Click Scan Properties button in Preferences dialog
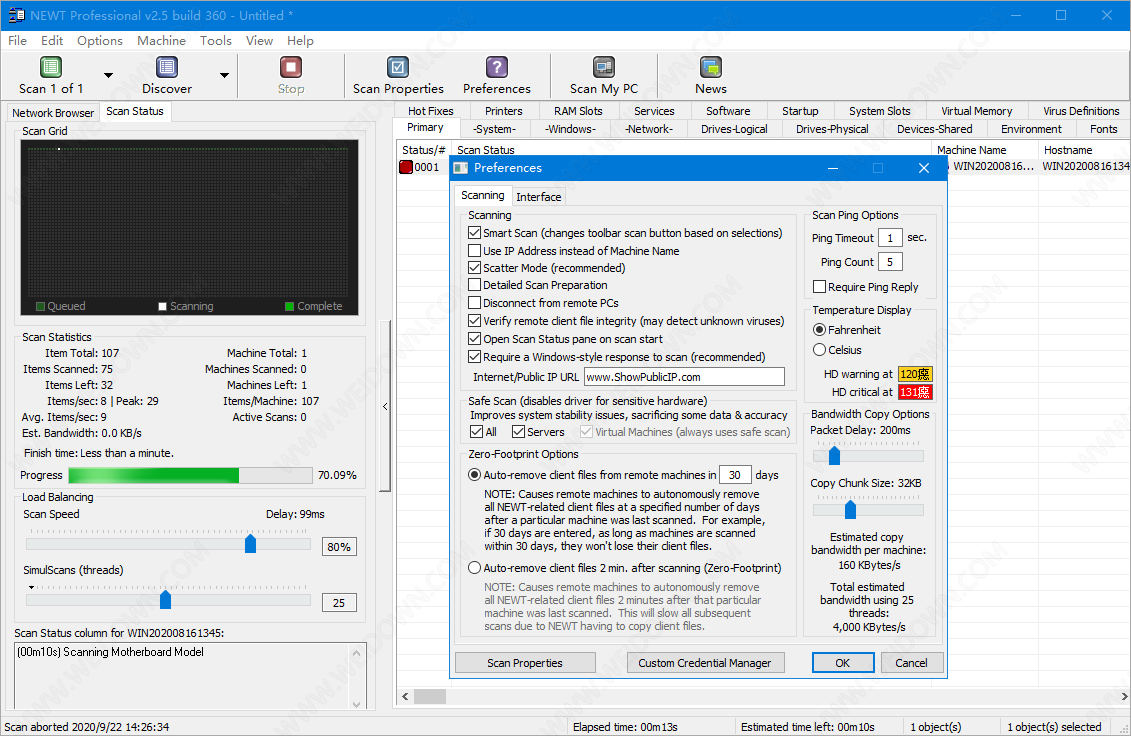 tap(525, 663)
